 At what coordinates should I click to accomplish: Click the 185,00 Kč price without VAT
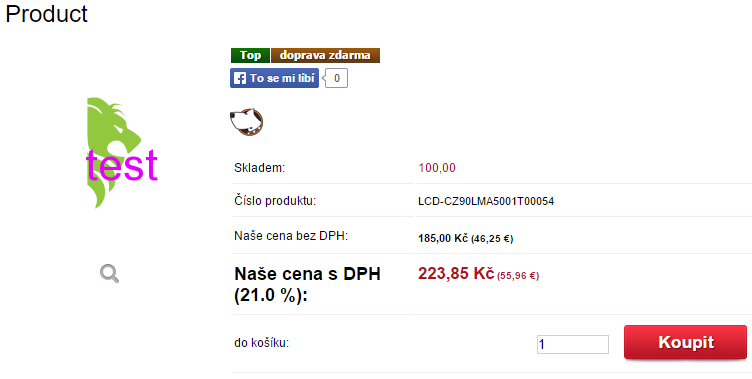tap(443, 238)
